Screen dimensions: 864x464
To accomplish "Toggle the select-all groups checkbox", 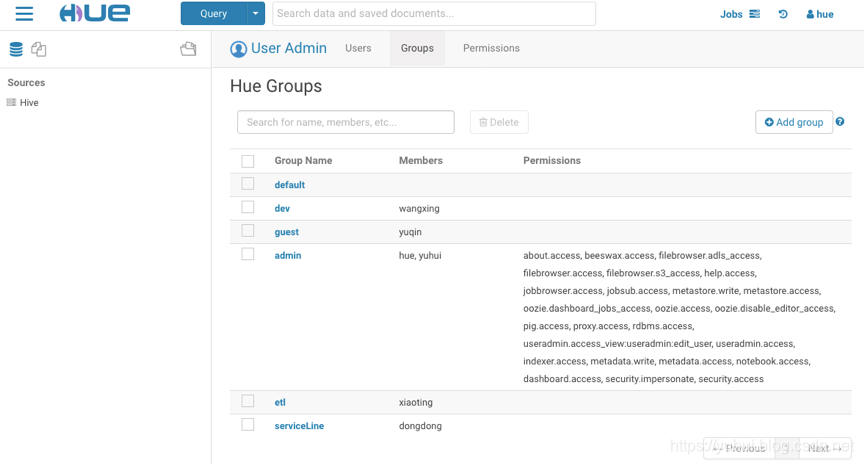I will coord(248,161).
